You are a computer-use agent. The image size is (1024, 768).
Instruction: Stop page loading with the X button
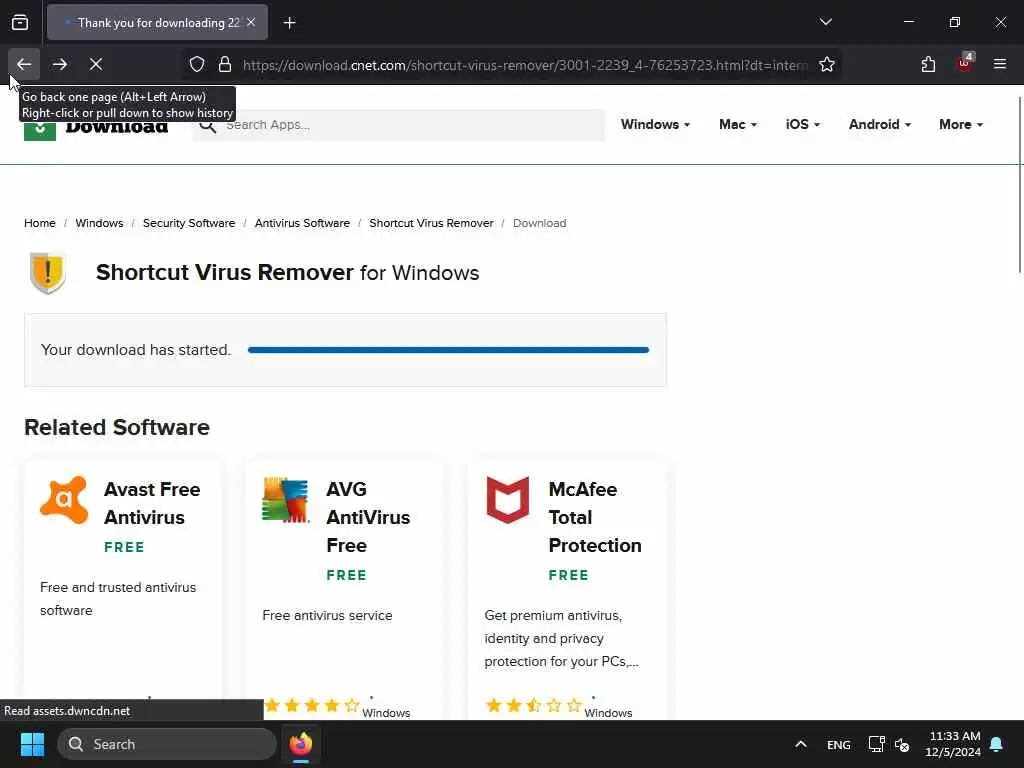pyautogui.click(x=96, y=64)
